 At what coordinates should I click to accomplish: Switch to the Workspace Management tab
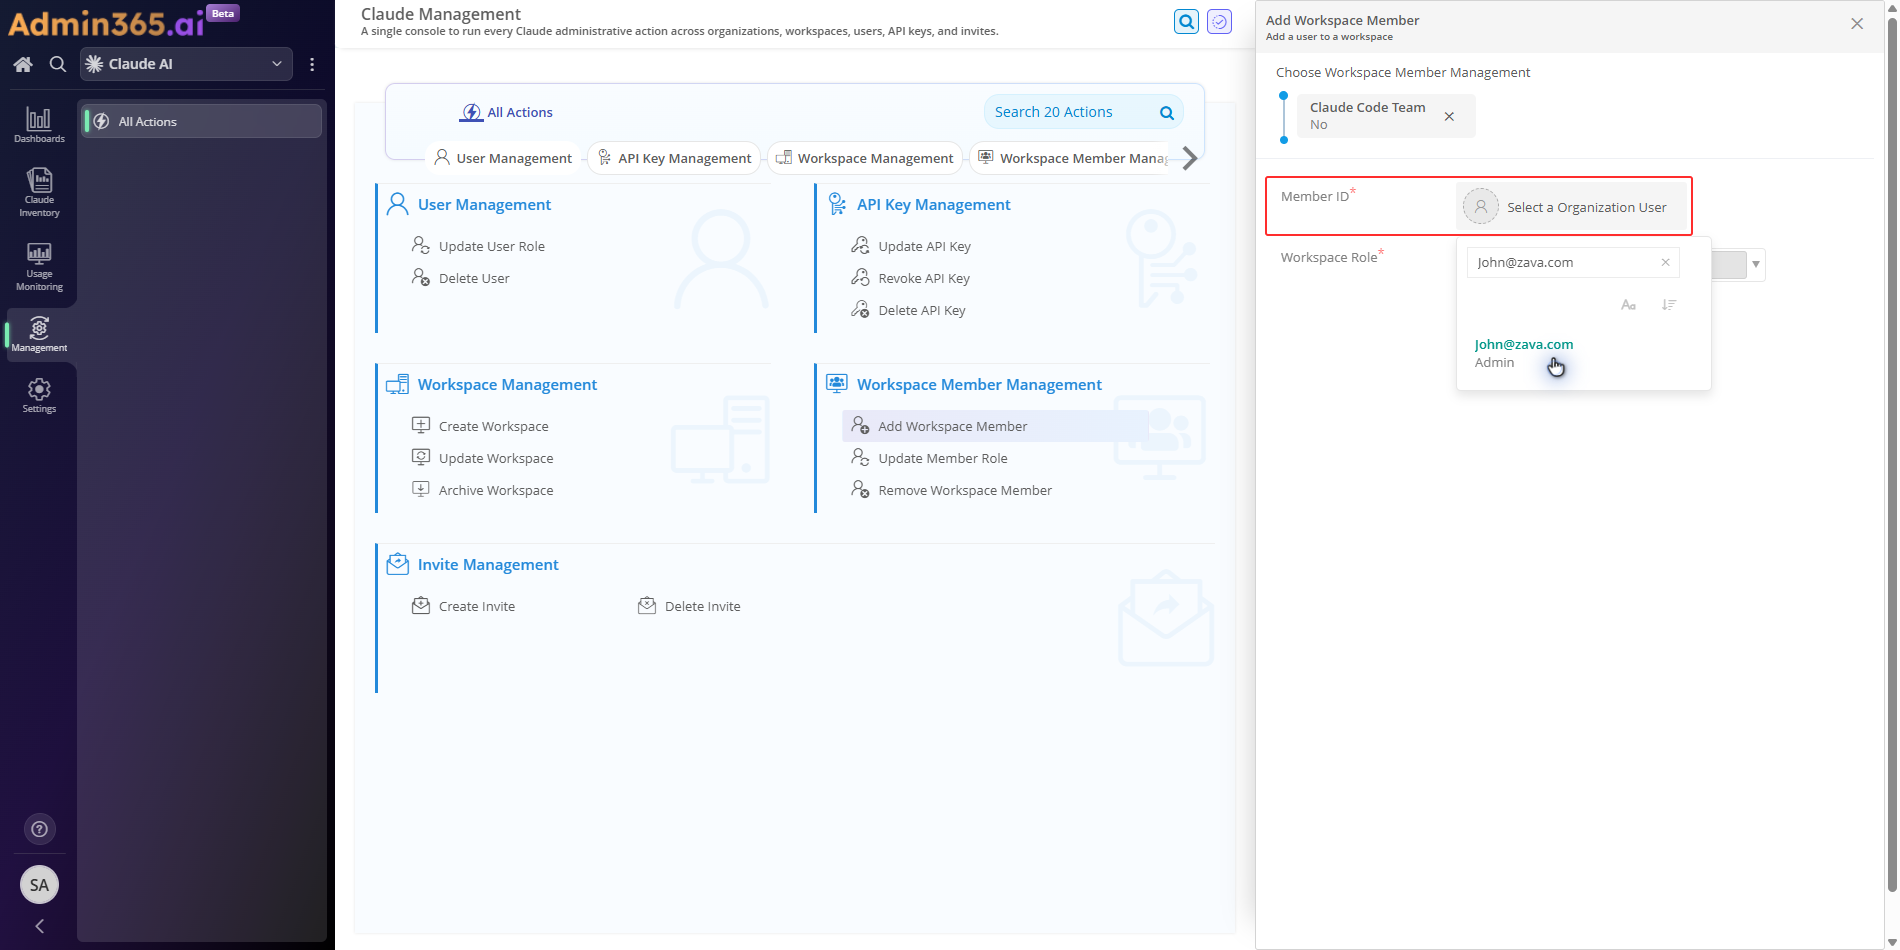pos(865,158)
